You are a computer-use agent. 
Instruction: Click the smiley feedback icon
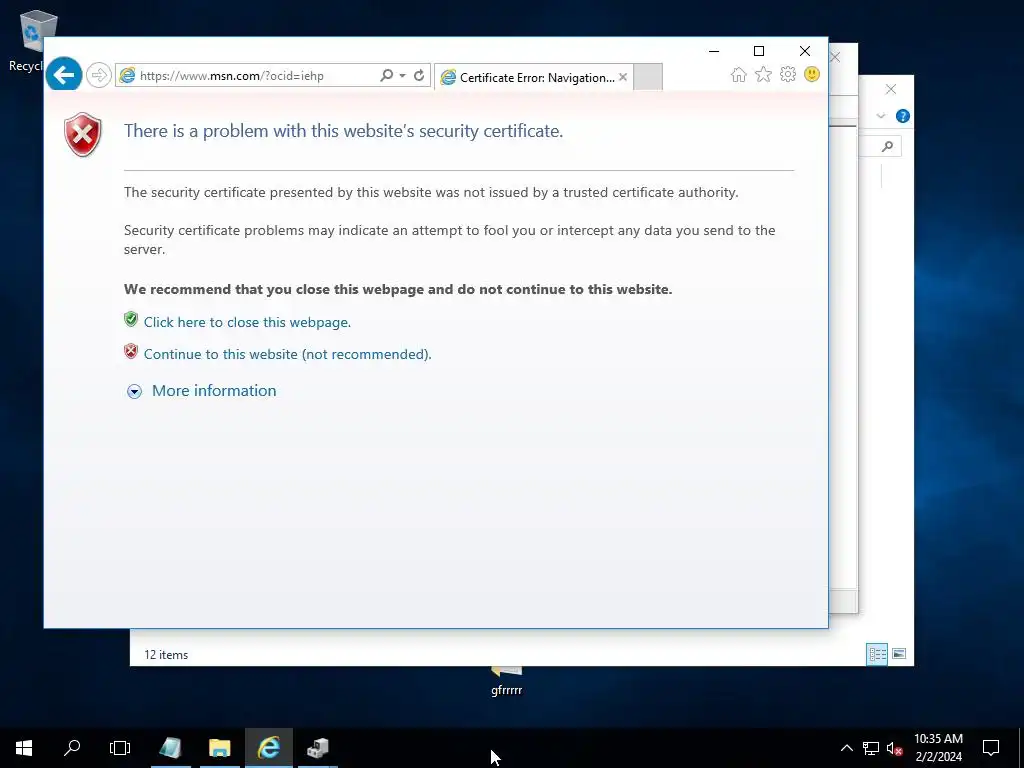pyautogui.click(x=812, y=74)
